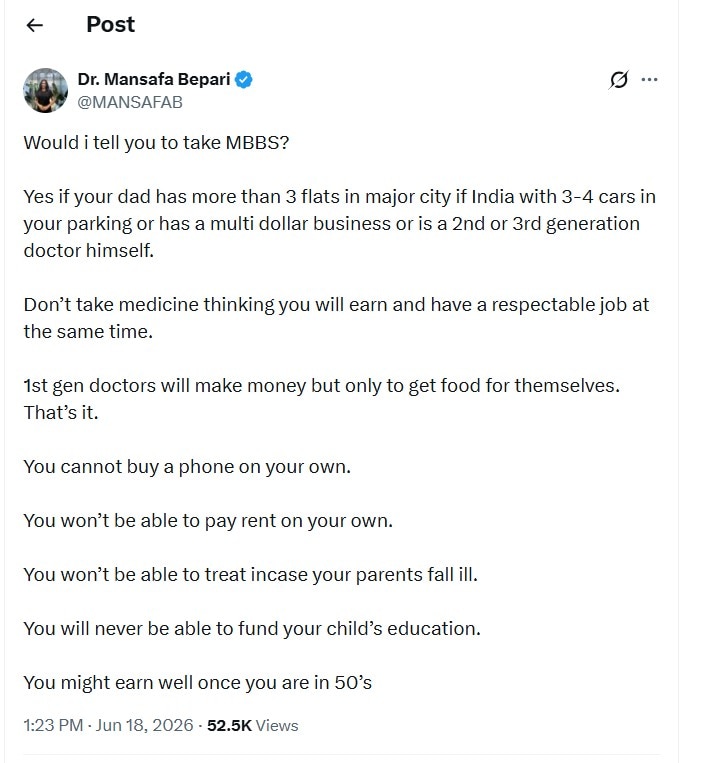Open the three-dot more options menu
705x763 pixels.
coord(650,79)
